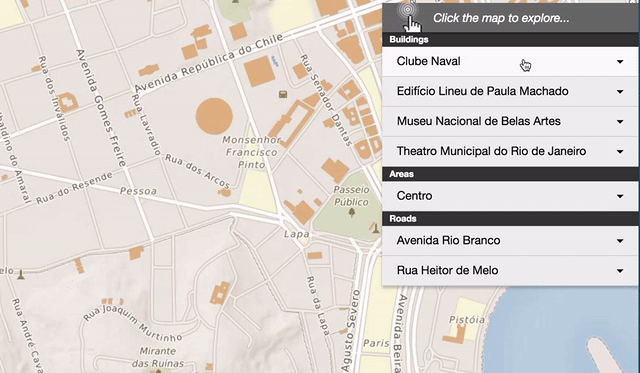
Task: Click the monument icon at the left edge of the map
Action: point(20,275)
